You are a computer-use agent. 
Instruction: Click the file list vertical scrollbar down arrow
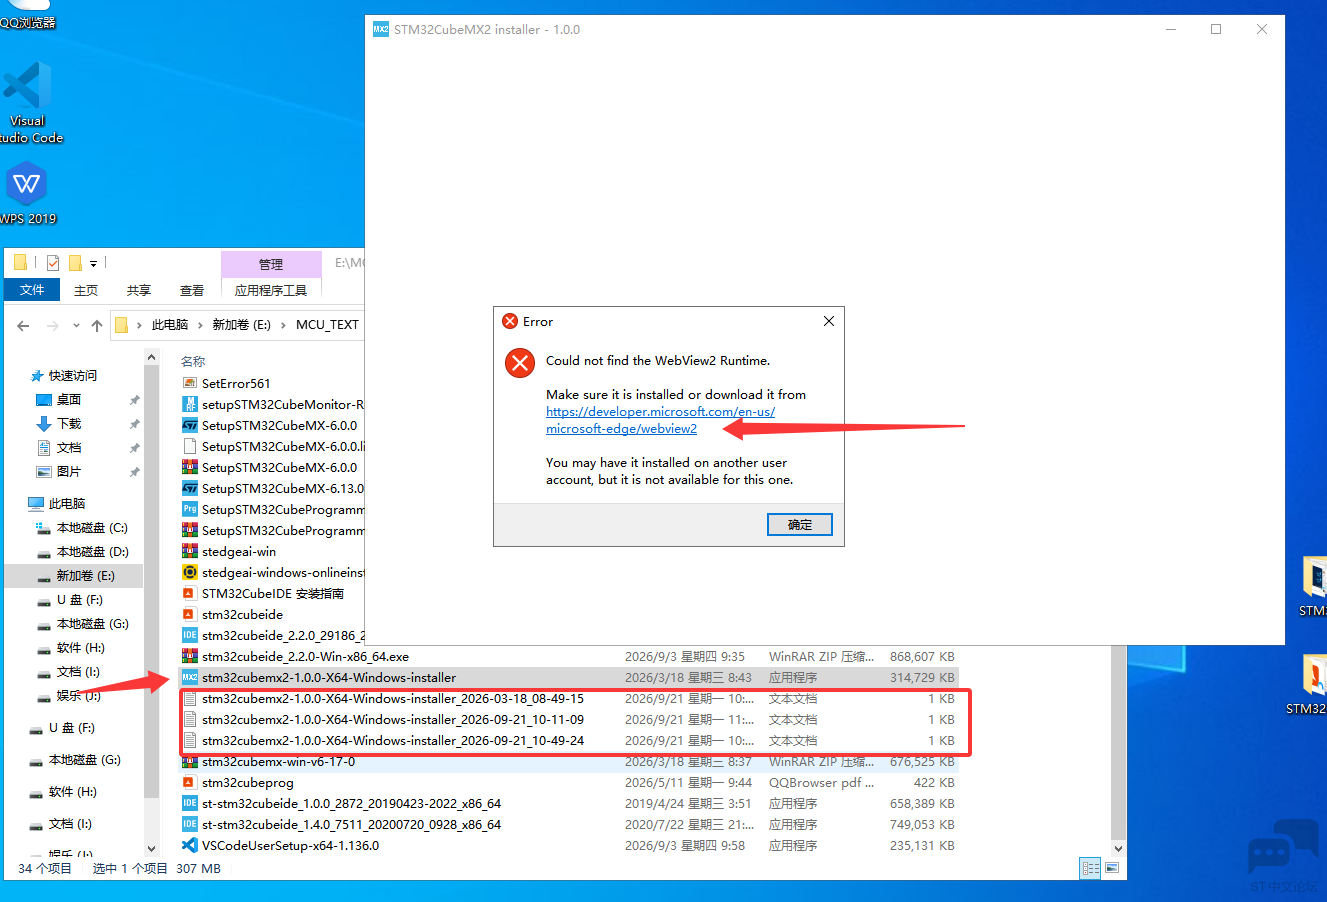click(x=1118, y=848)
